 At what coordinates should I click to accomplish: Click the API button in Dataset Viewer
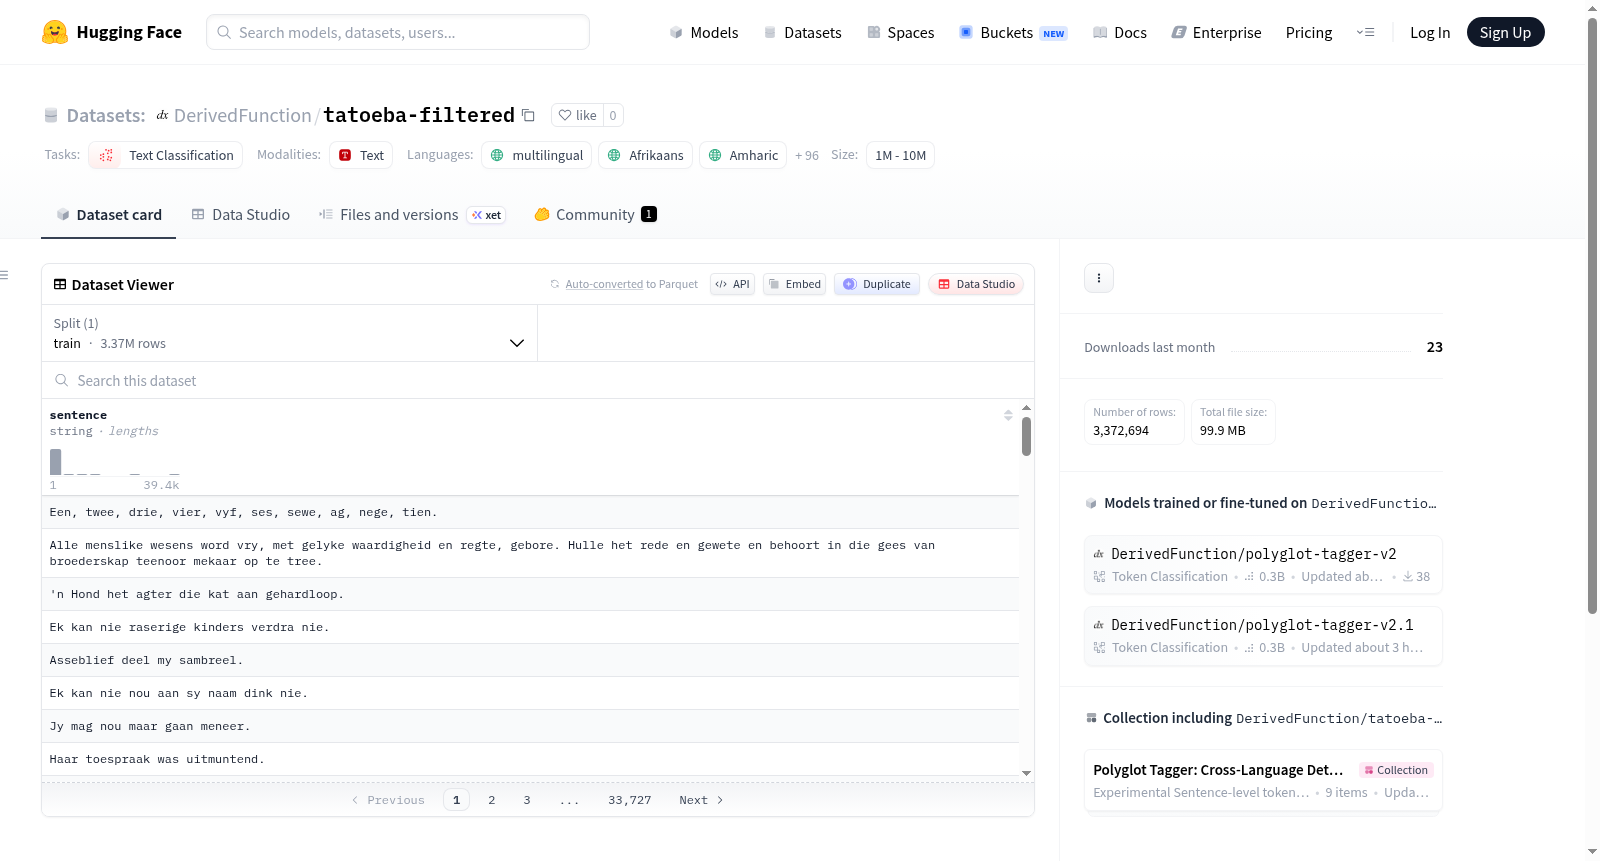tap(732, 284)
